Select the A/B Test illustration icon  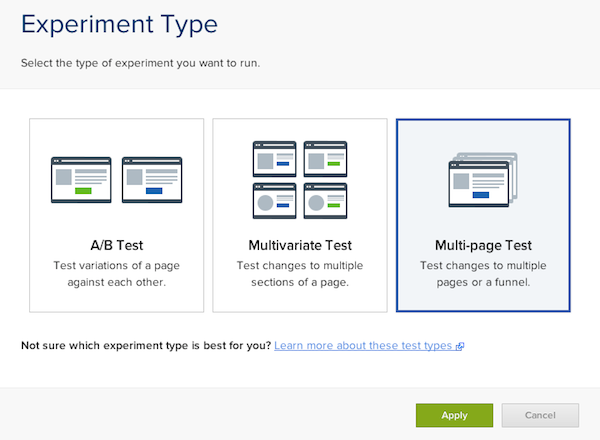tap(117, 180)
